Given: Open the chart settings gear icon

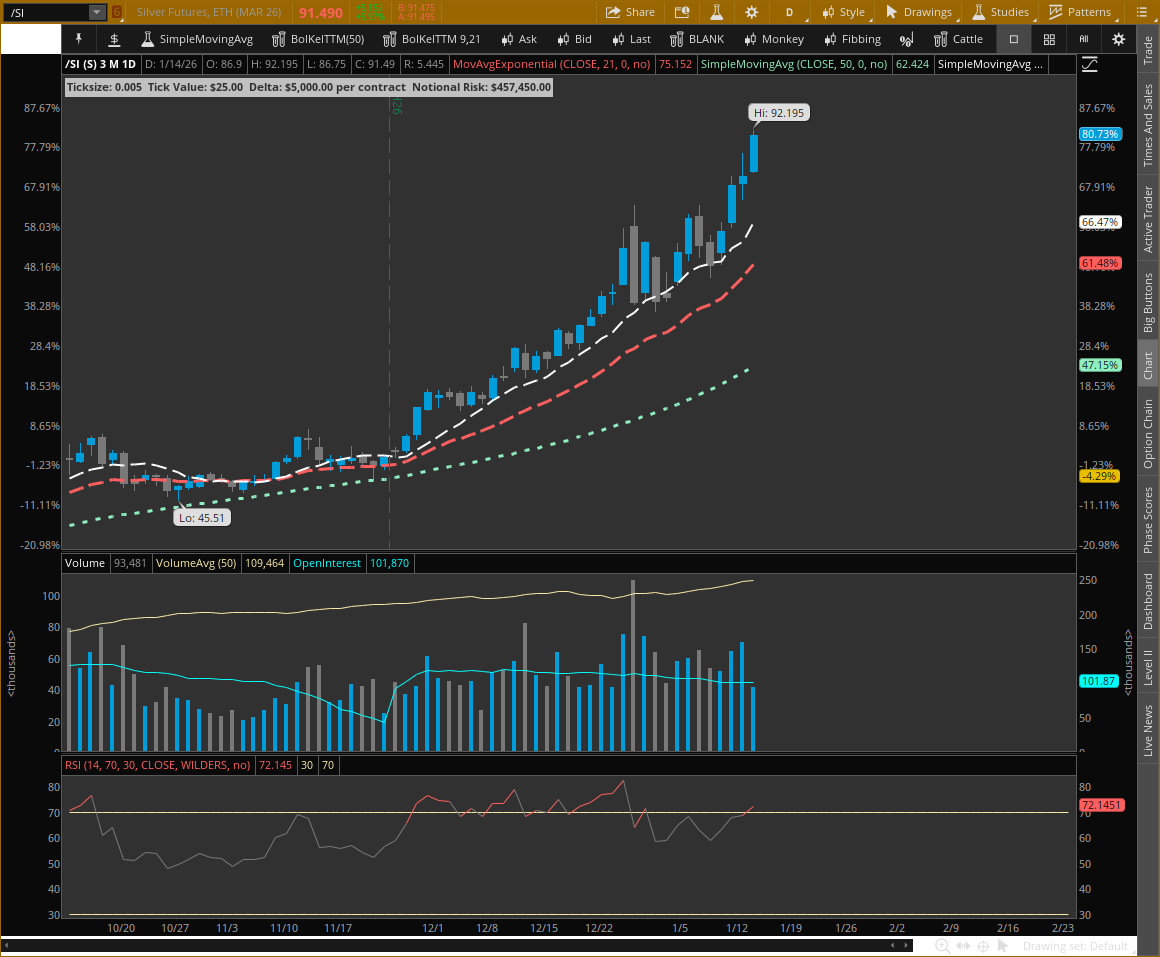Looking at the screenshot, I should tap(1119, 39).
